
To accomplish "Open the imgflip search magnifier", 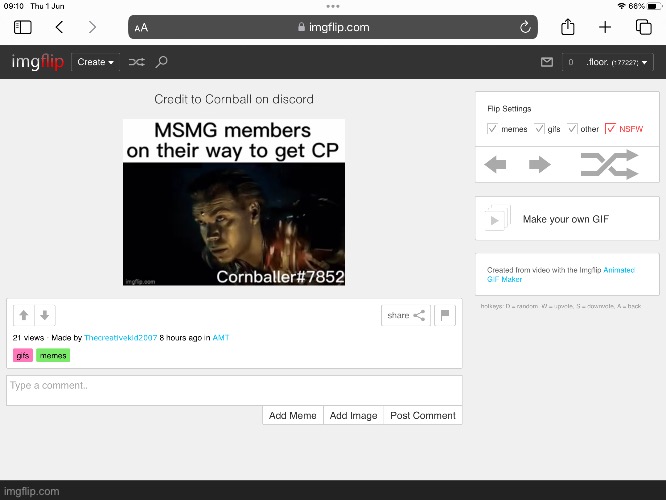I will point(161,62).
